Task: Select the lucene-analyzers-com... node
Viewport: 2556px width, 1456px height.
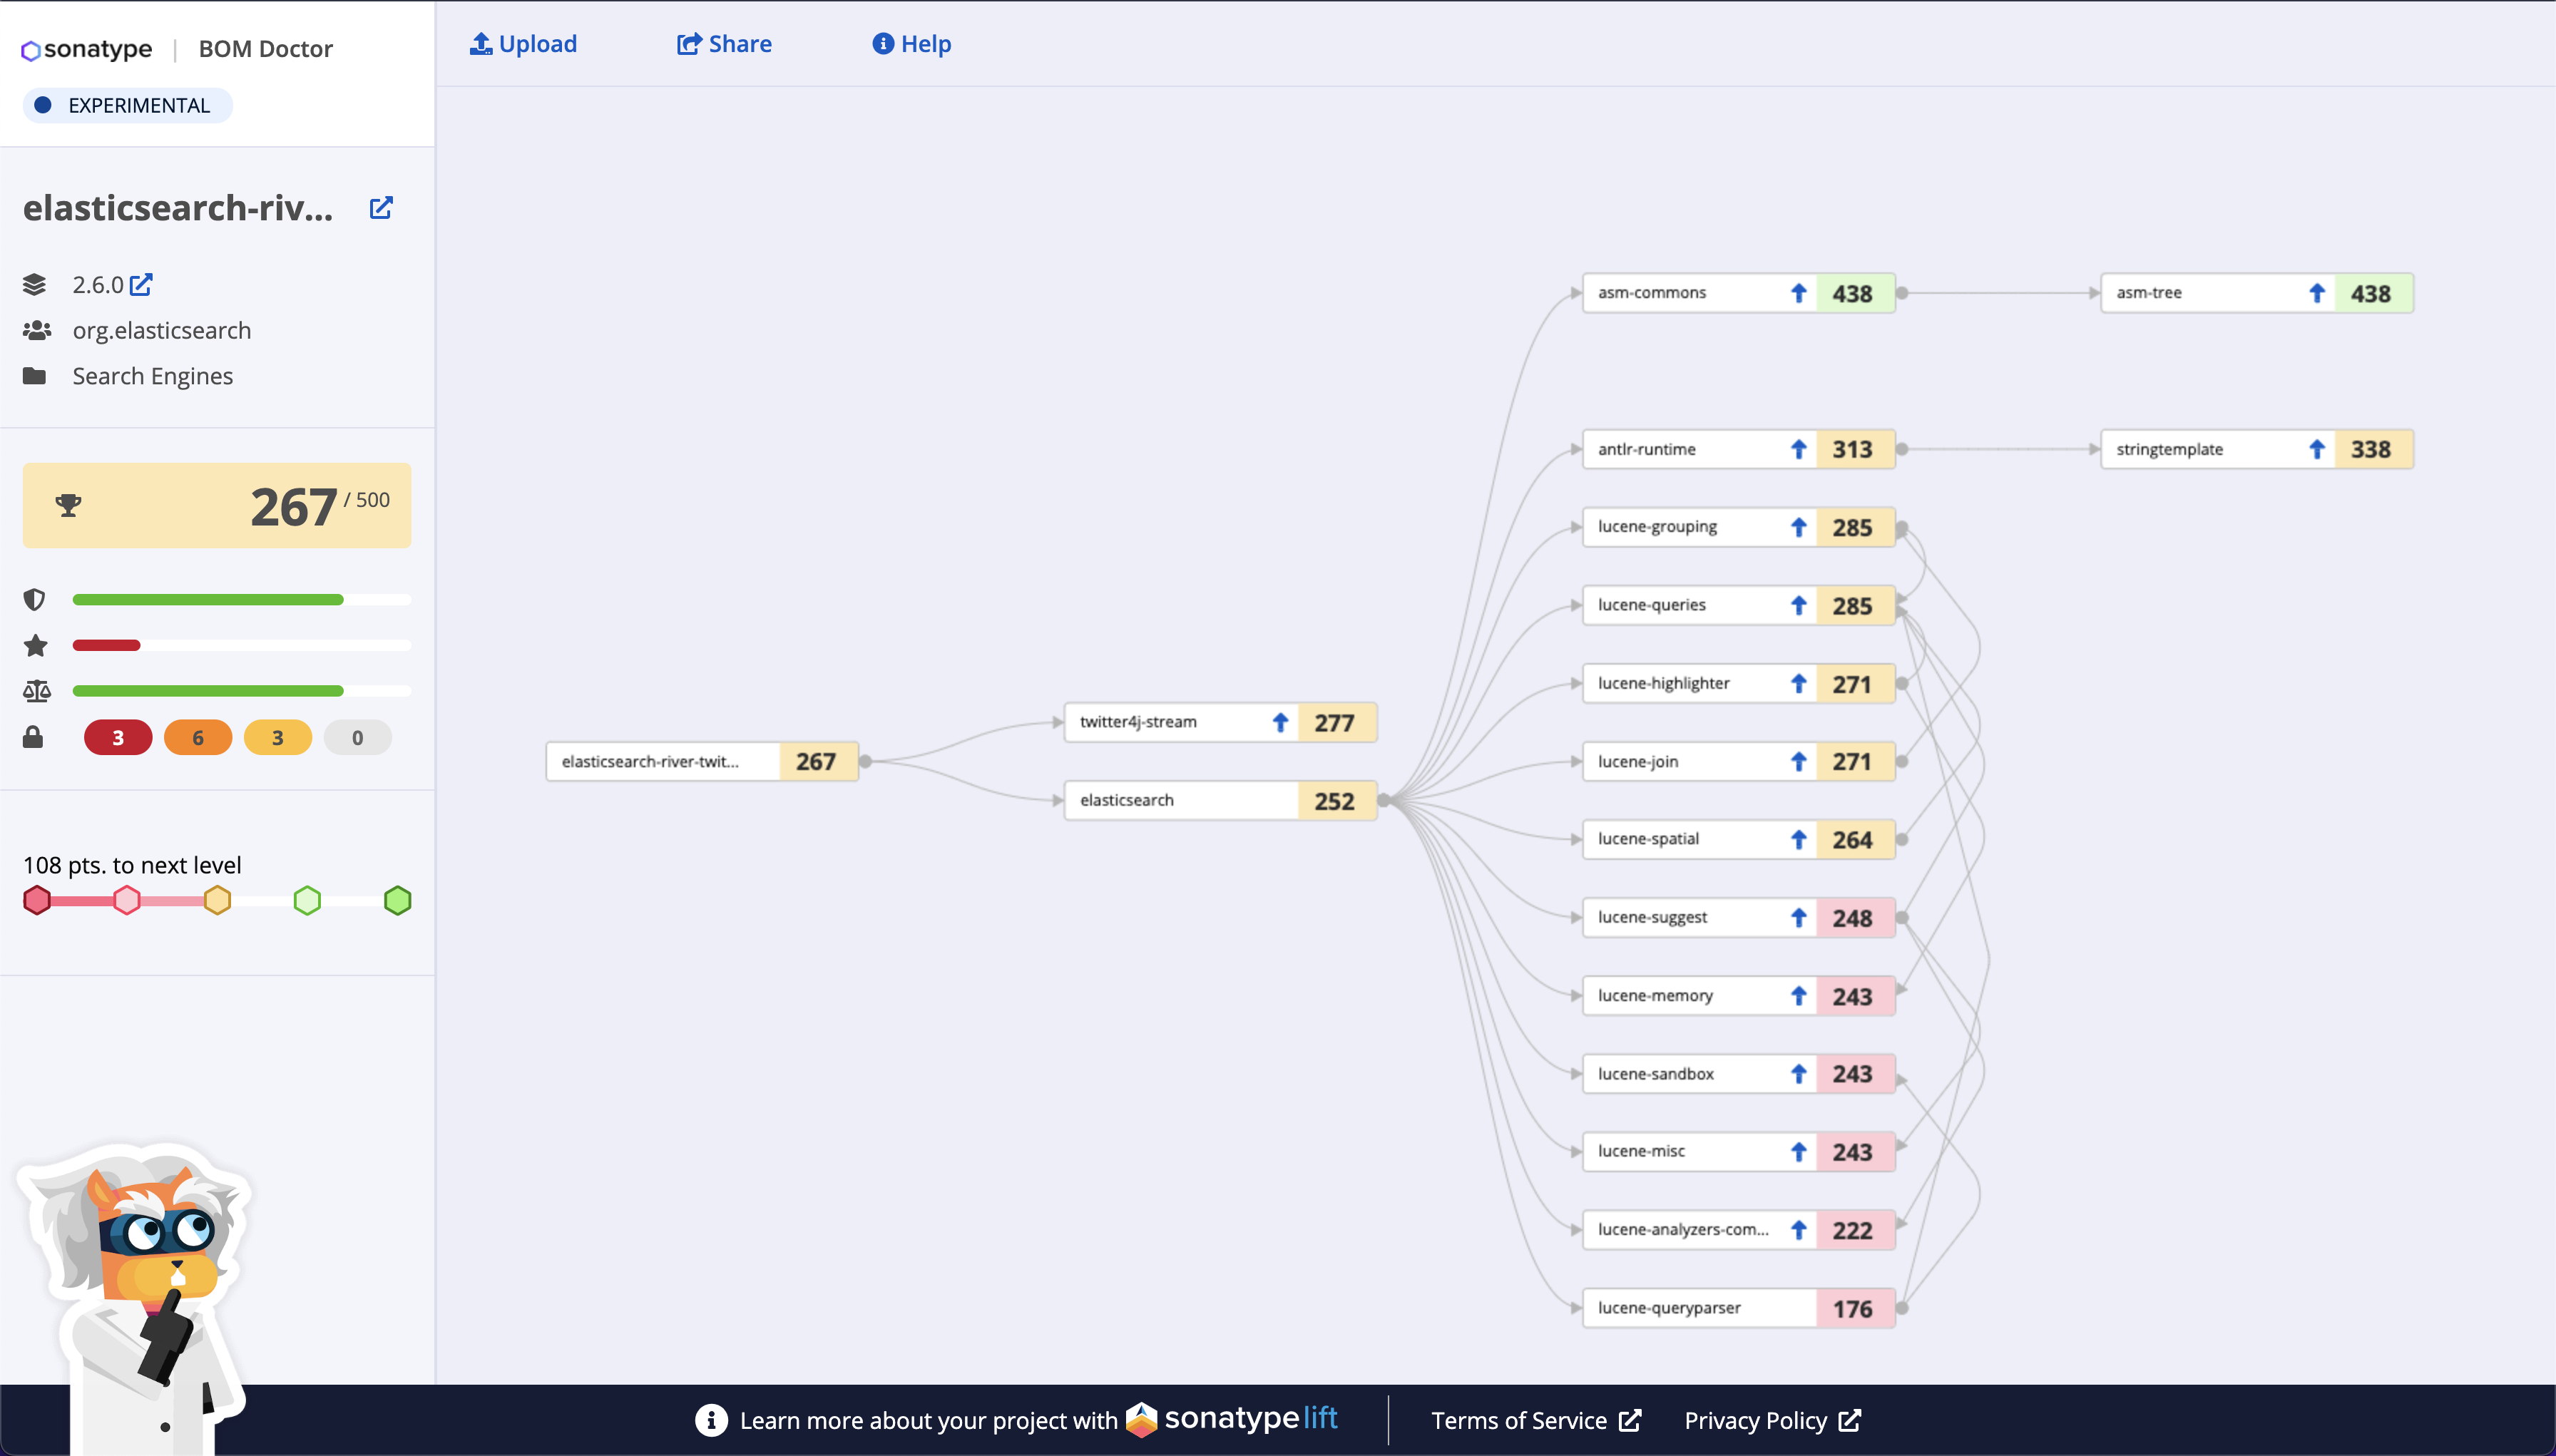Action: pos(1738,1230)
